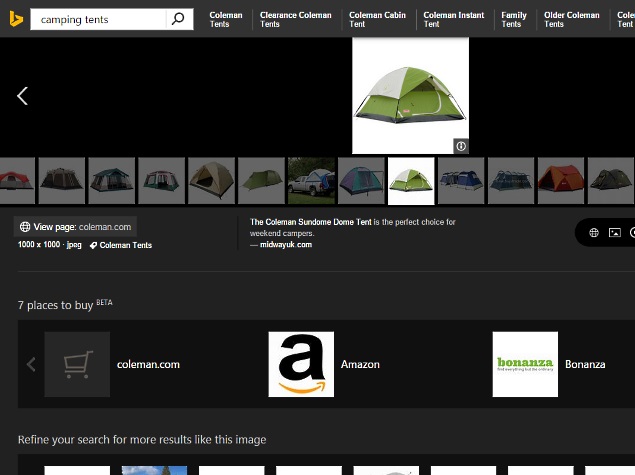Image resolution: width=635 pixels, height=475 pixels.
Task: Open the Bonanza store link
Action: point(585,364)
